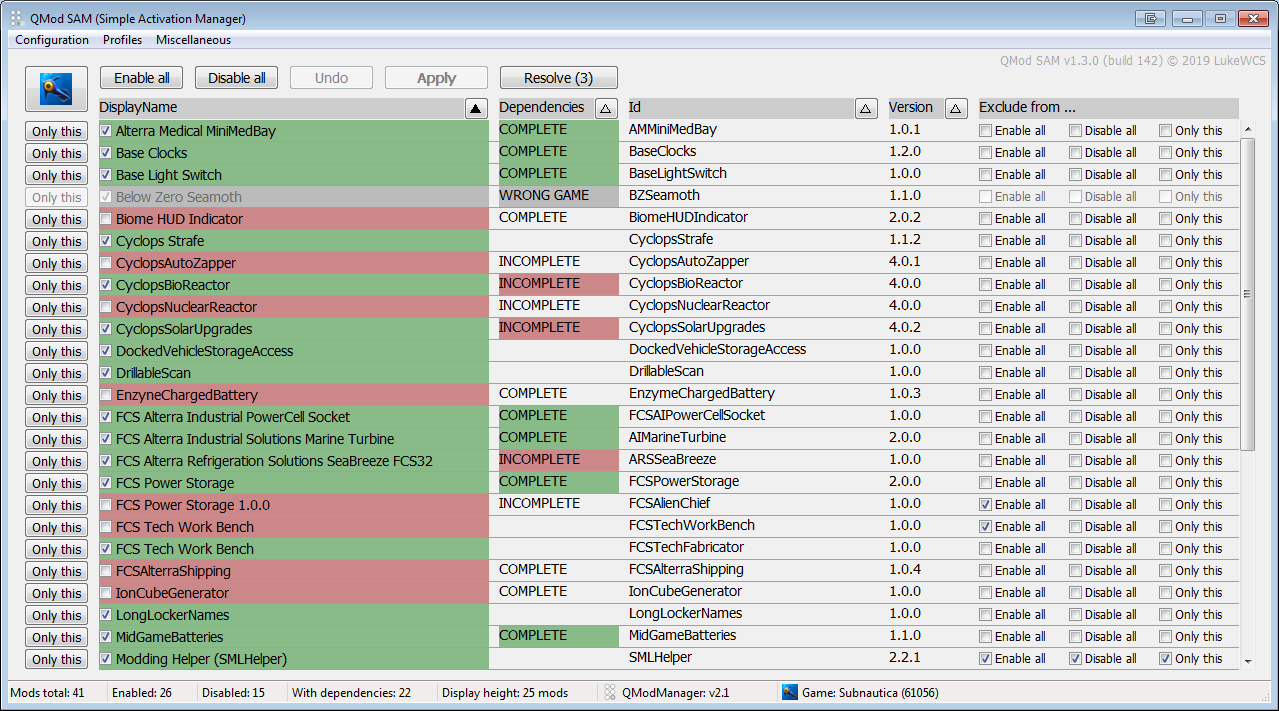
Task: Click the Disable all button
Action: (x=236, y=78)
